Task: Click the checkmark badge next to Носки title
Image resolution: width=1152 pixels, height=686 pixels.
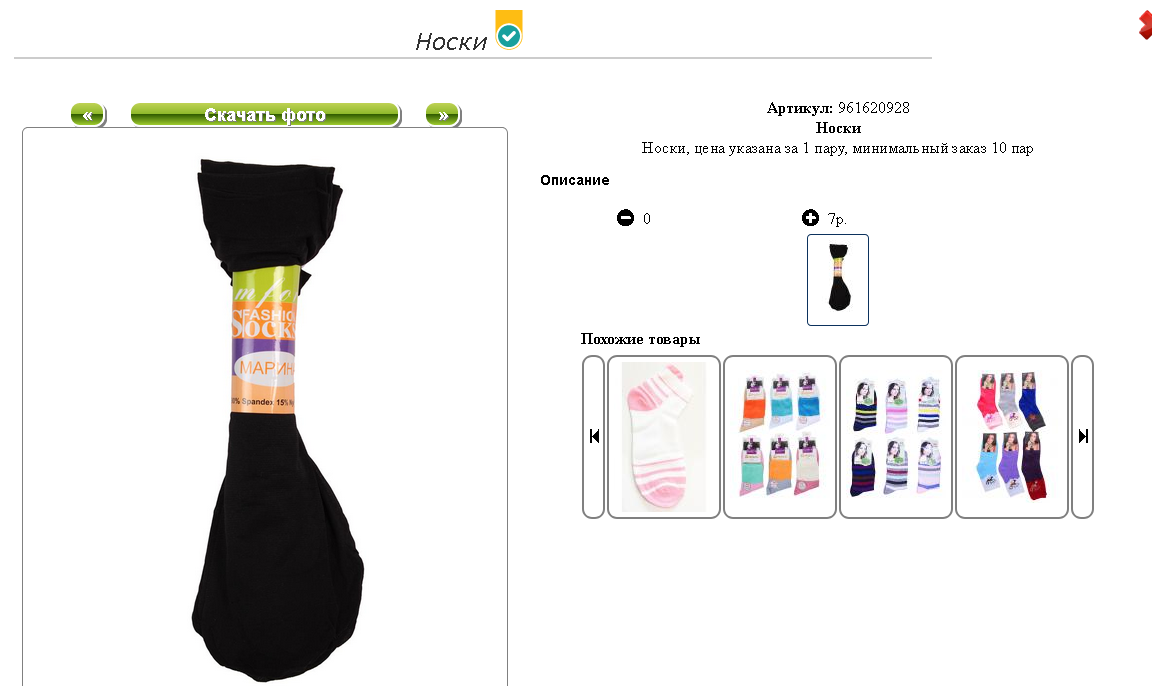Action: [508, 30]
